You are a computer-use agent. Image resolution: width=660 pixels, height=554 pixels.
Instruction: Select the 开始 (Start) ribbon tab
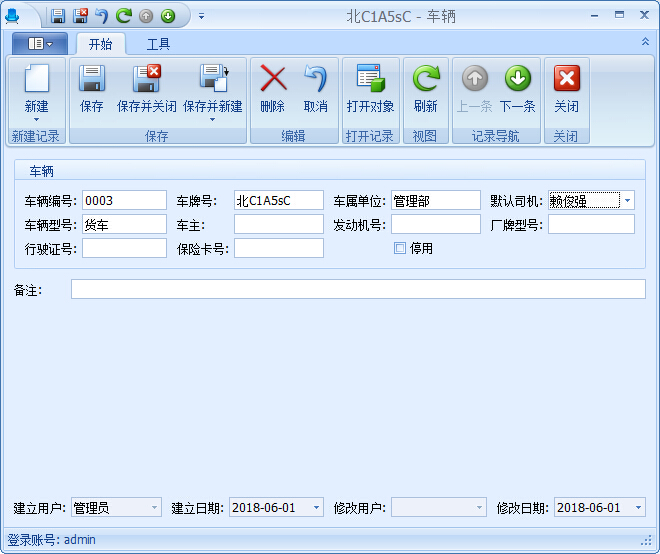tap(100, 44)
